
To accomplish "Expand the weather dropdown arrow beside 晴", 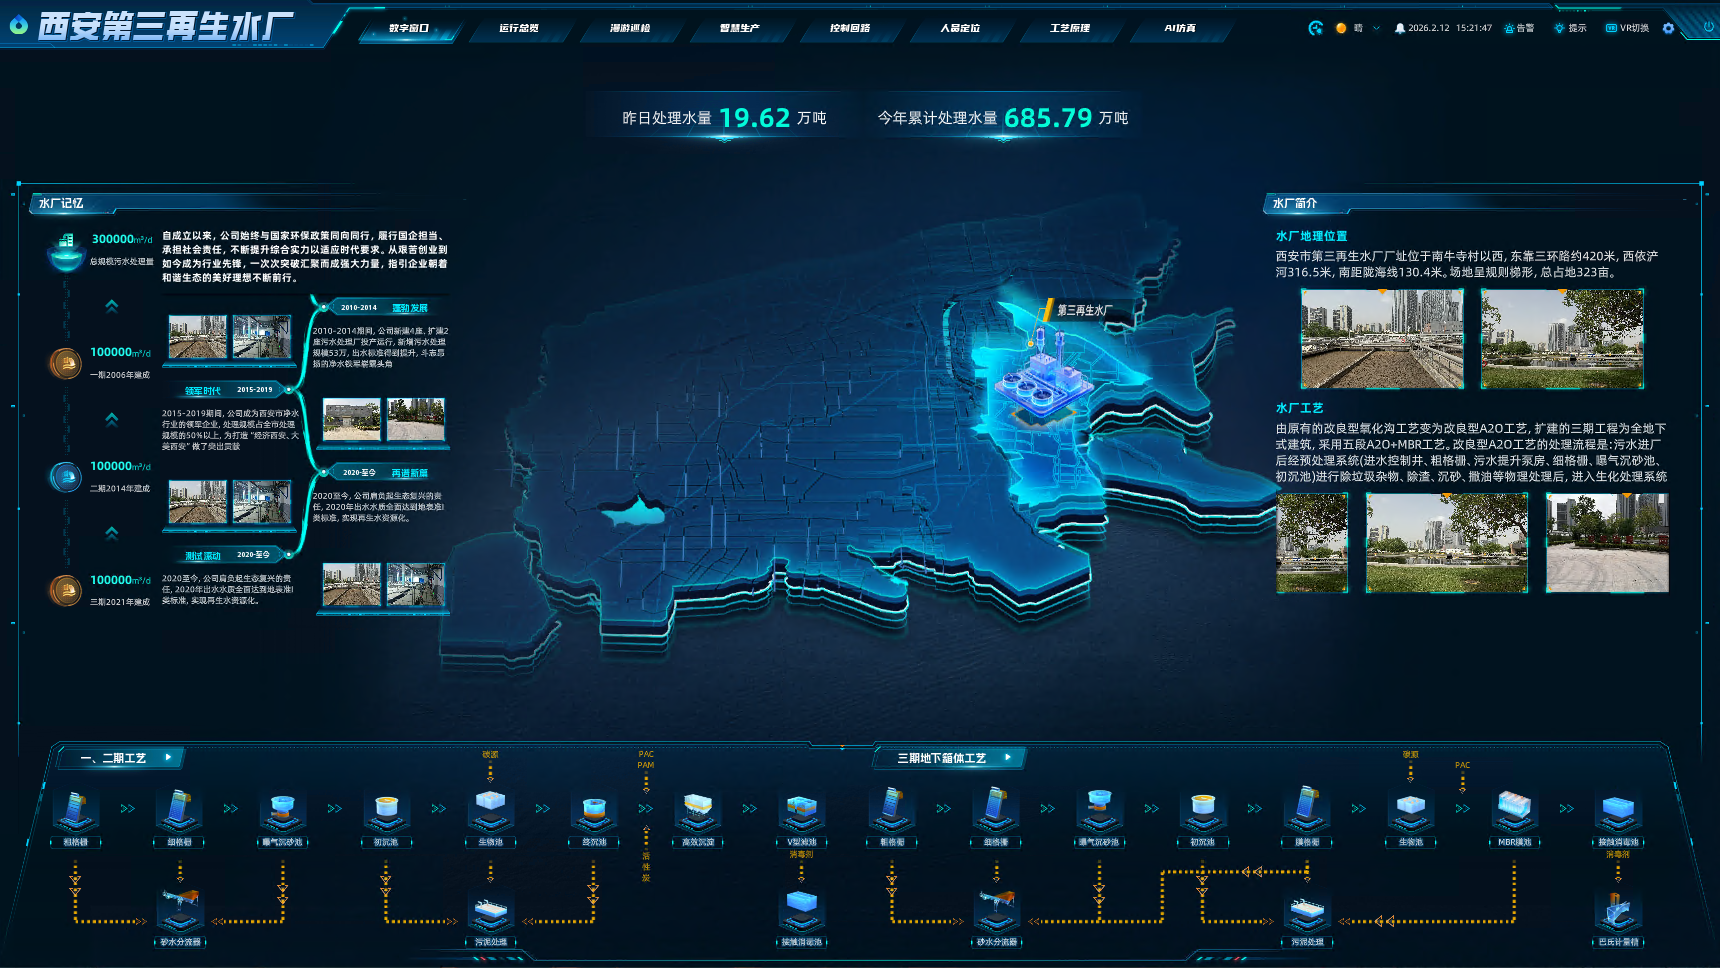I will coord(1376,28).
